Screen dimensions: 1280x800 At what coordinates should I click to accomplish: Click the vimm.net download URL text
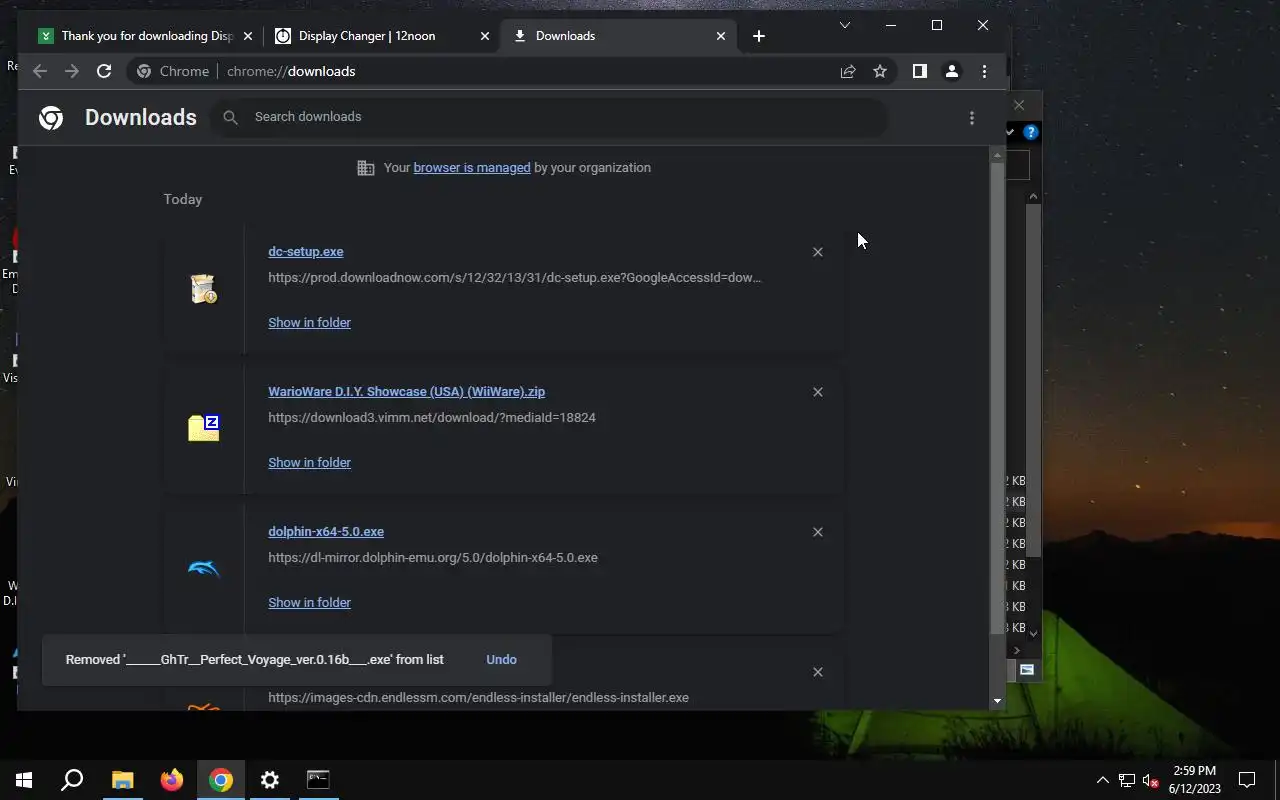pos(432,418)
